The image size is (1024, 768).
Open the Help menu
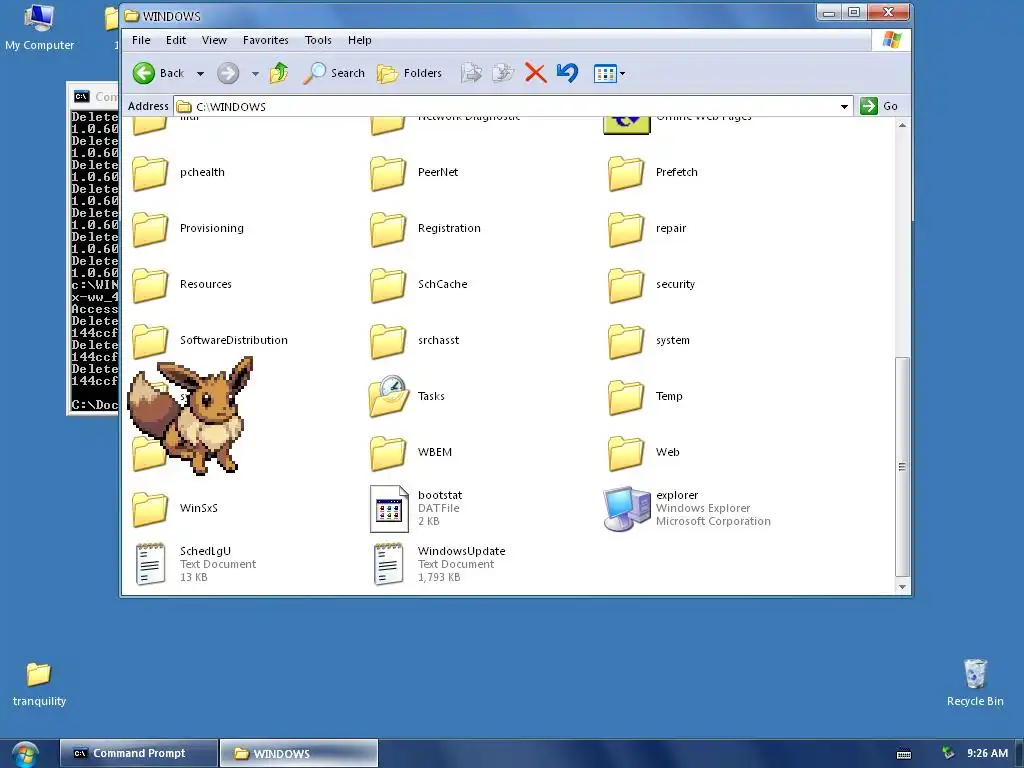359,40
